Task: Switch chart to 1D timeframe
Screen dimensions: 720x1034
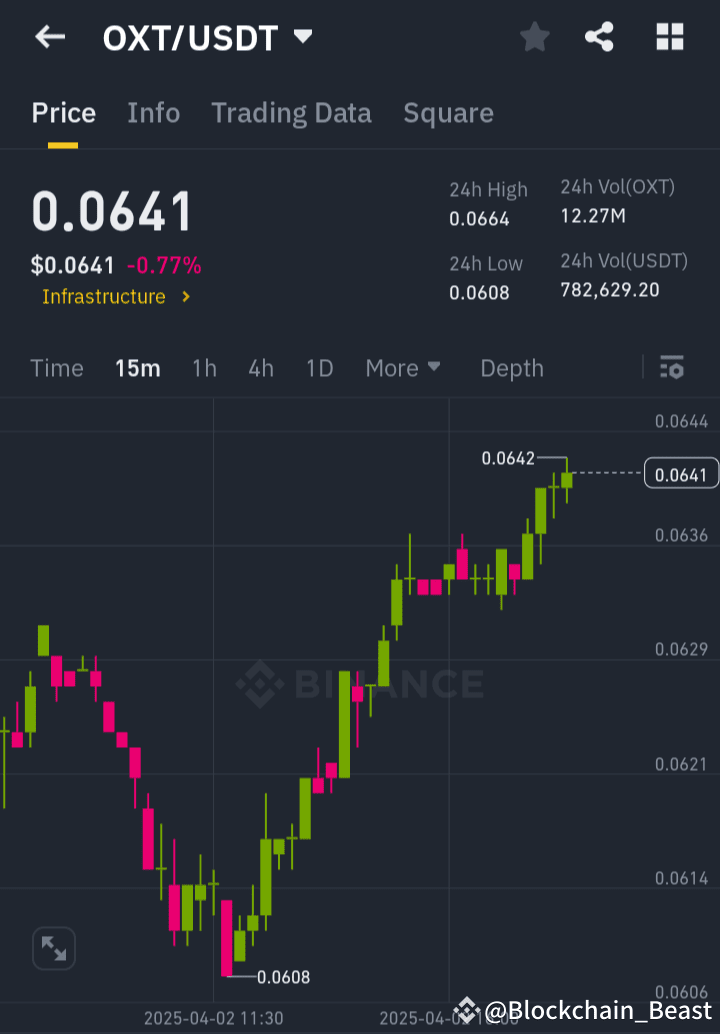Action: [319, 367]
